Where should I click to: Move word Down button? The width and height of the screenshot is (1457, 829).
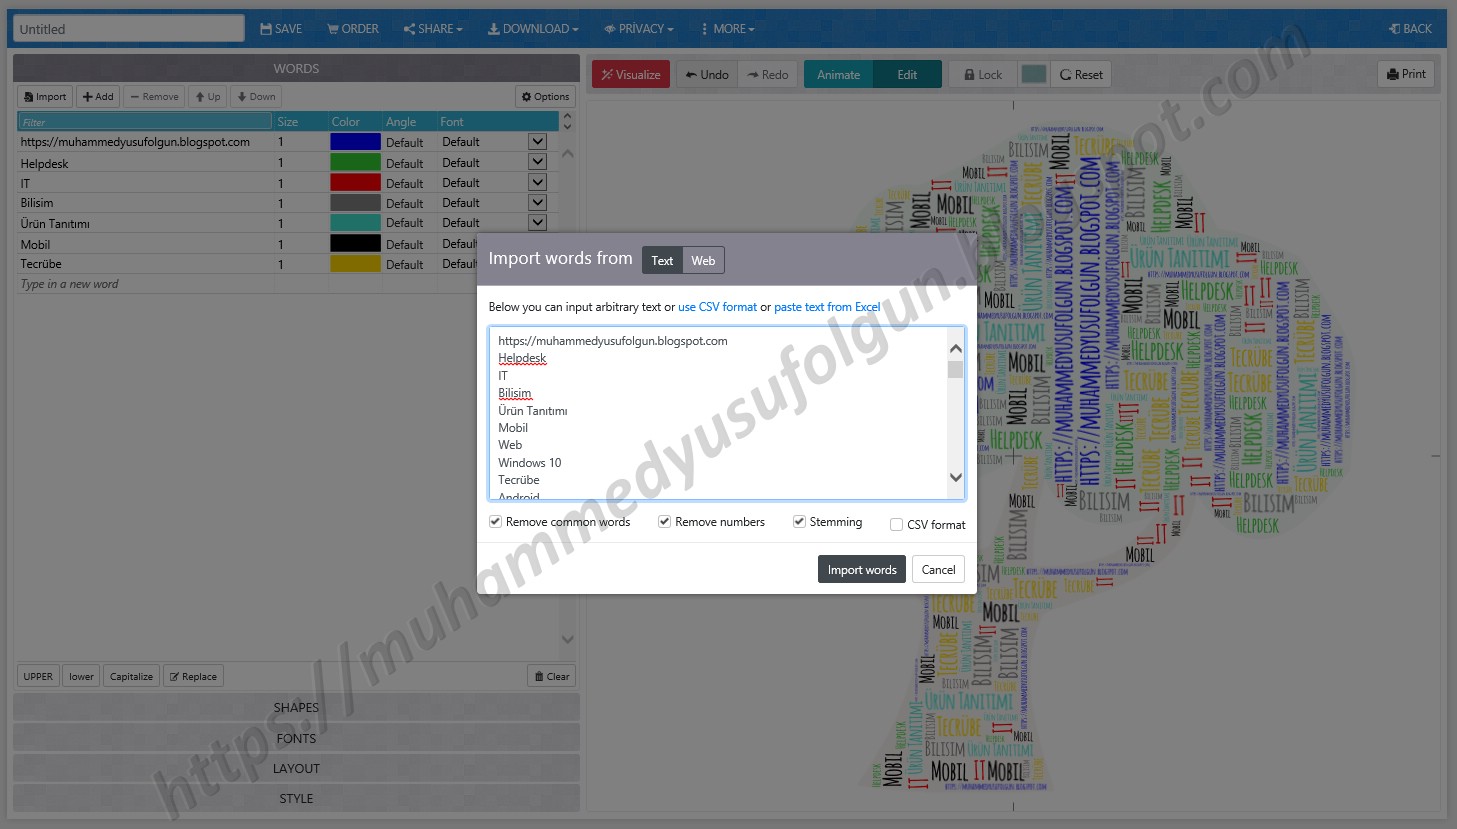coord(256,97)
